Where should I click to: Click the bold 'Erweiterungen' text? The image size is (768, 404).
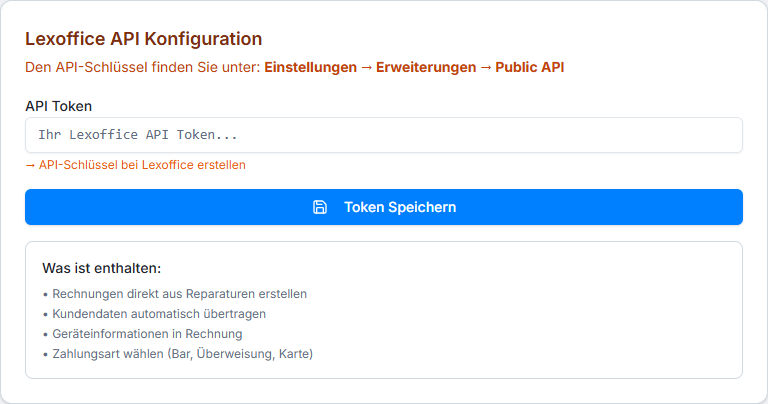point(426,67)
